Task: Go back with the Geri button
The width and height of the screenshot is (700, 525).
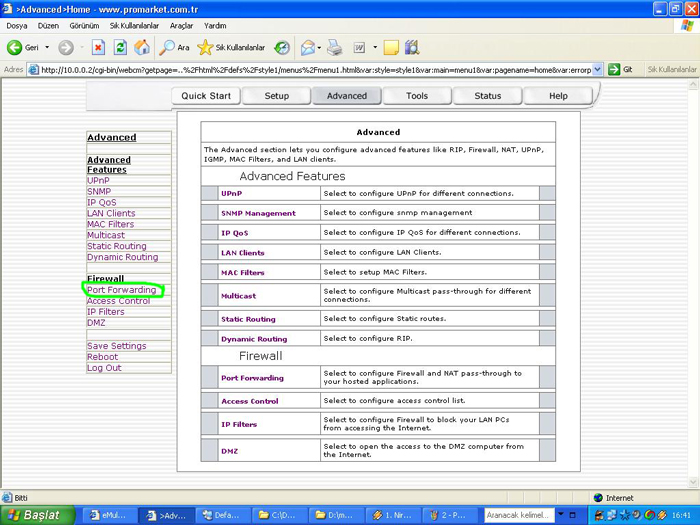Action: (22, 47)
